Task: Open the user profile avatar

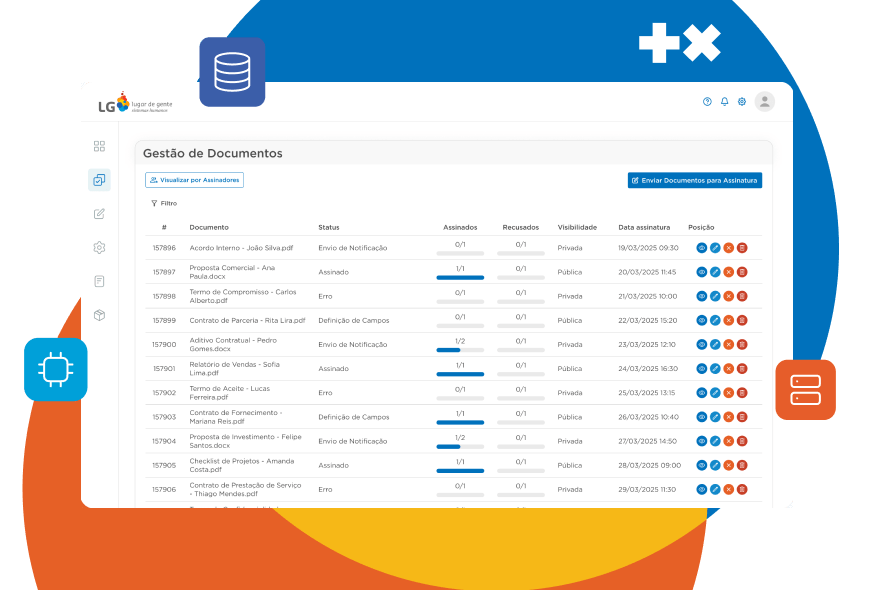Action: (764, 102)
